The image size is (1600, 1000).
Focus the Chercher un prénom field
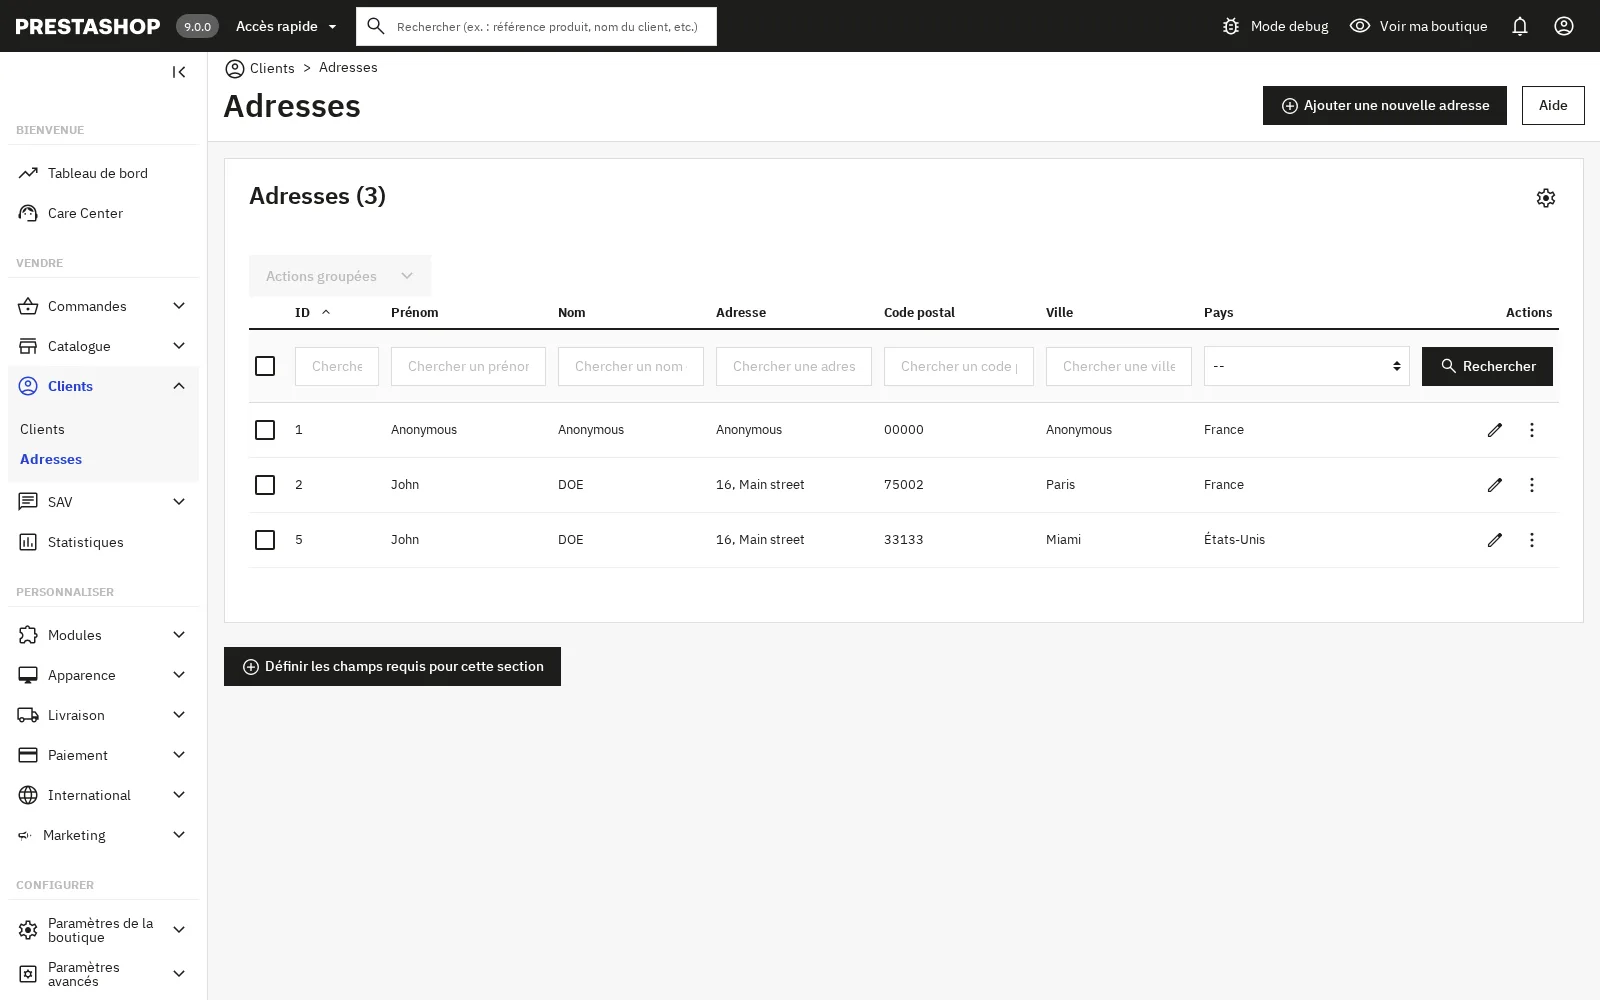coord(468,366)
